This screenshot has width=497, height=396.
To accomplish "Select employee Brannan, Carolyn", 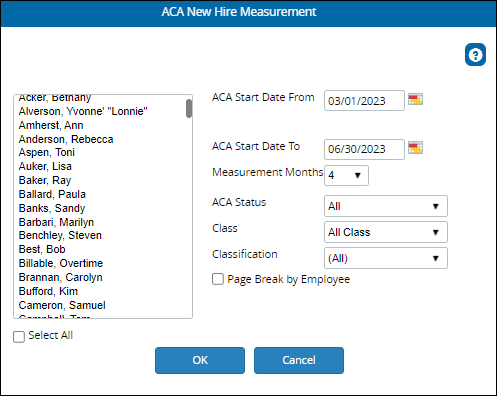I will (x=60, y=277).
